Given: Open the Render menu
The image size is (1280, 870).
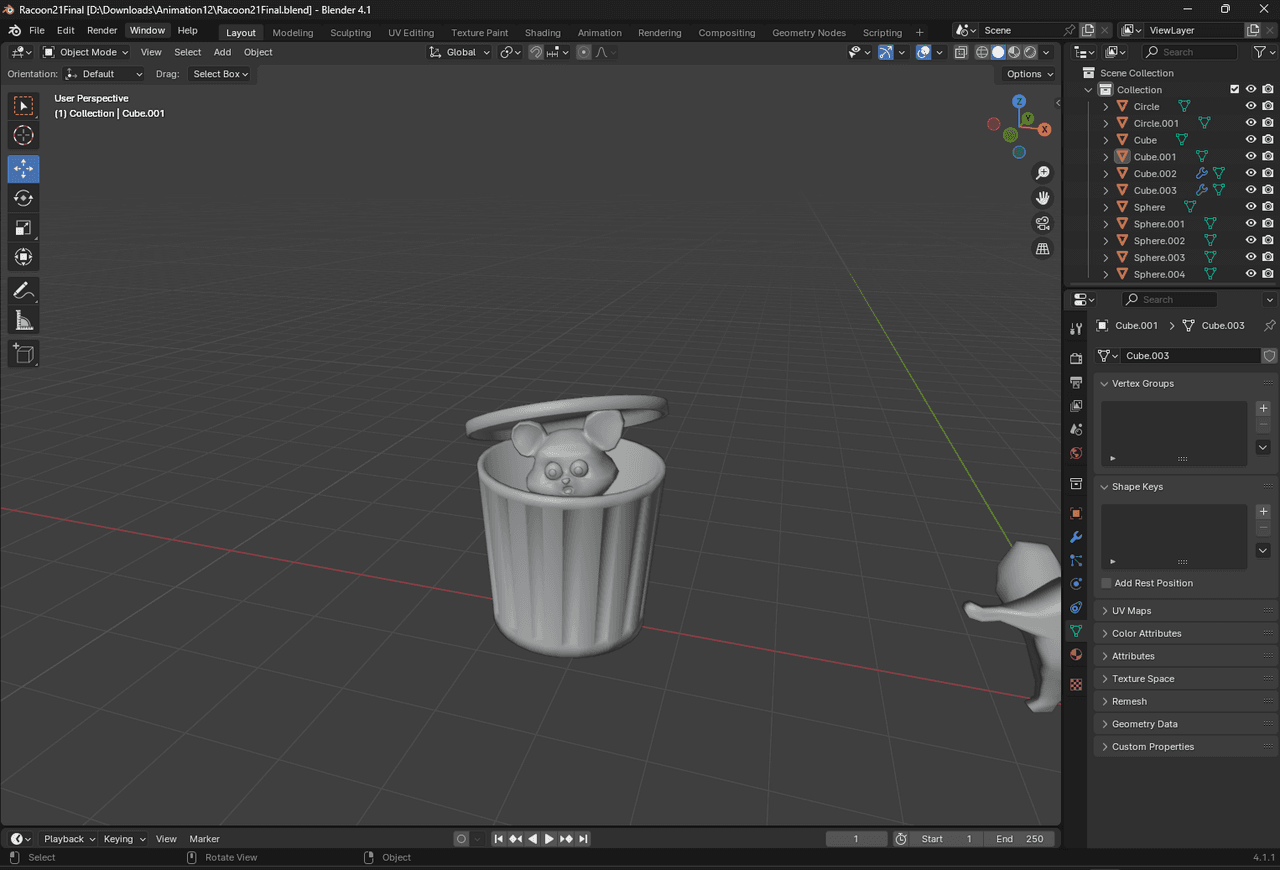Looking at the screenshot, I should [x=102, y=31].
